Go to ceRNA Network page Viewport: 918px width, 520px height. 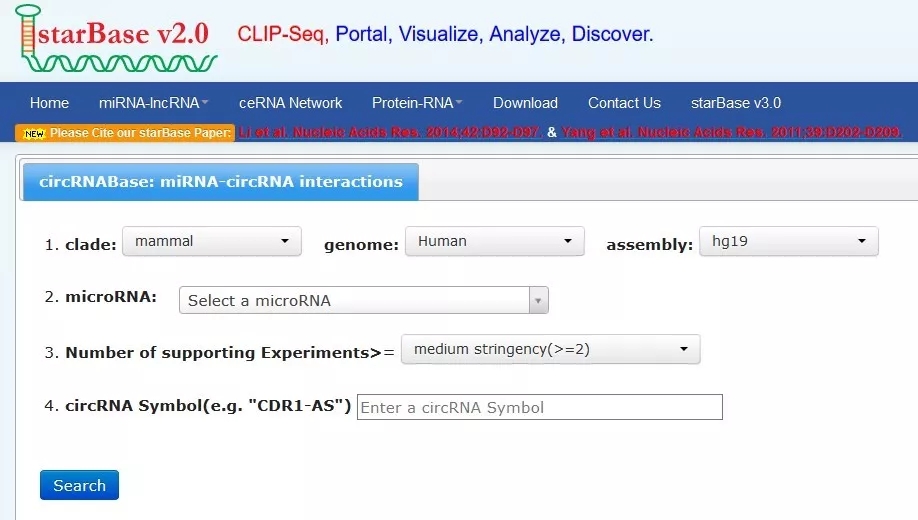[290, 103]
